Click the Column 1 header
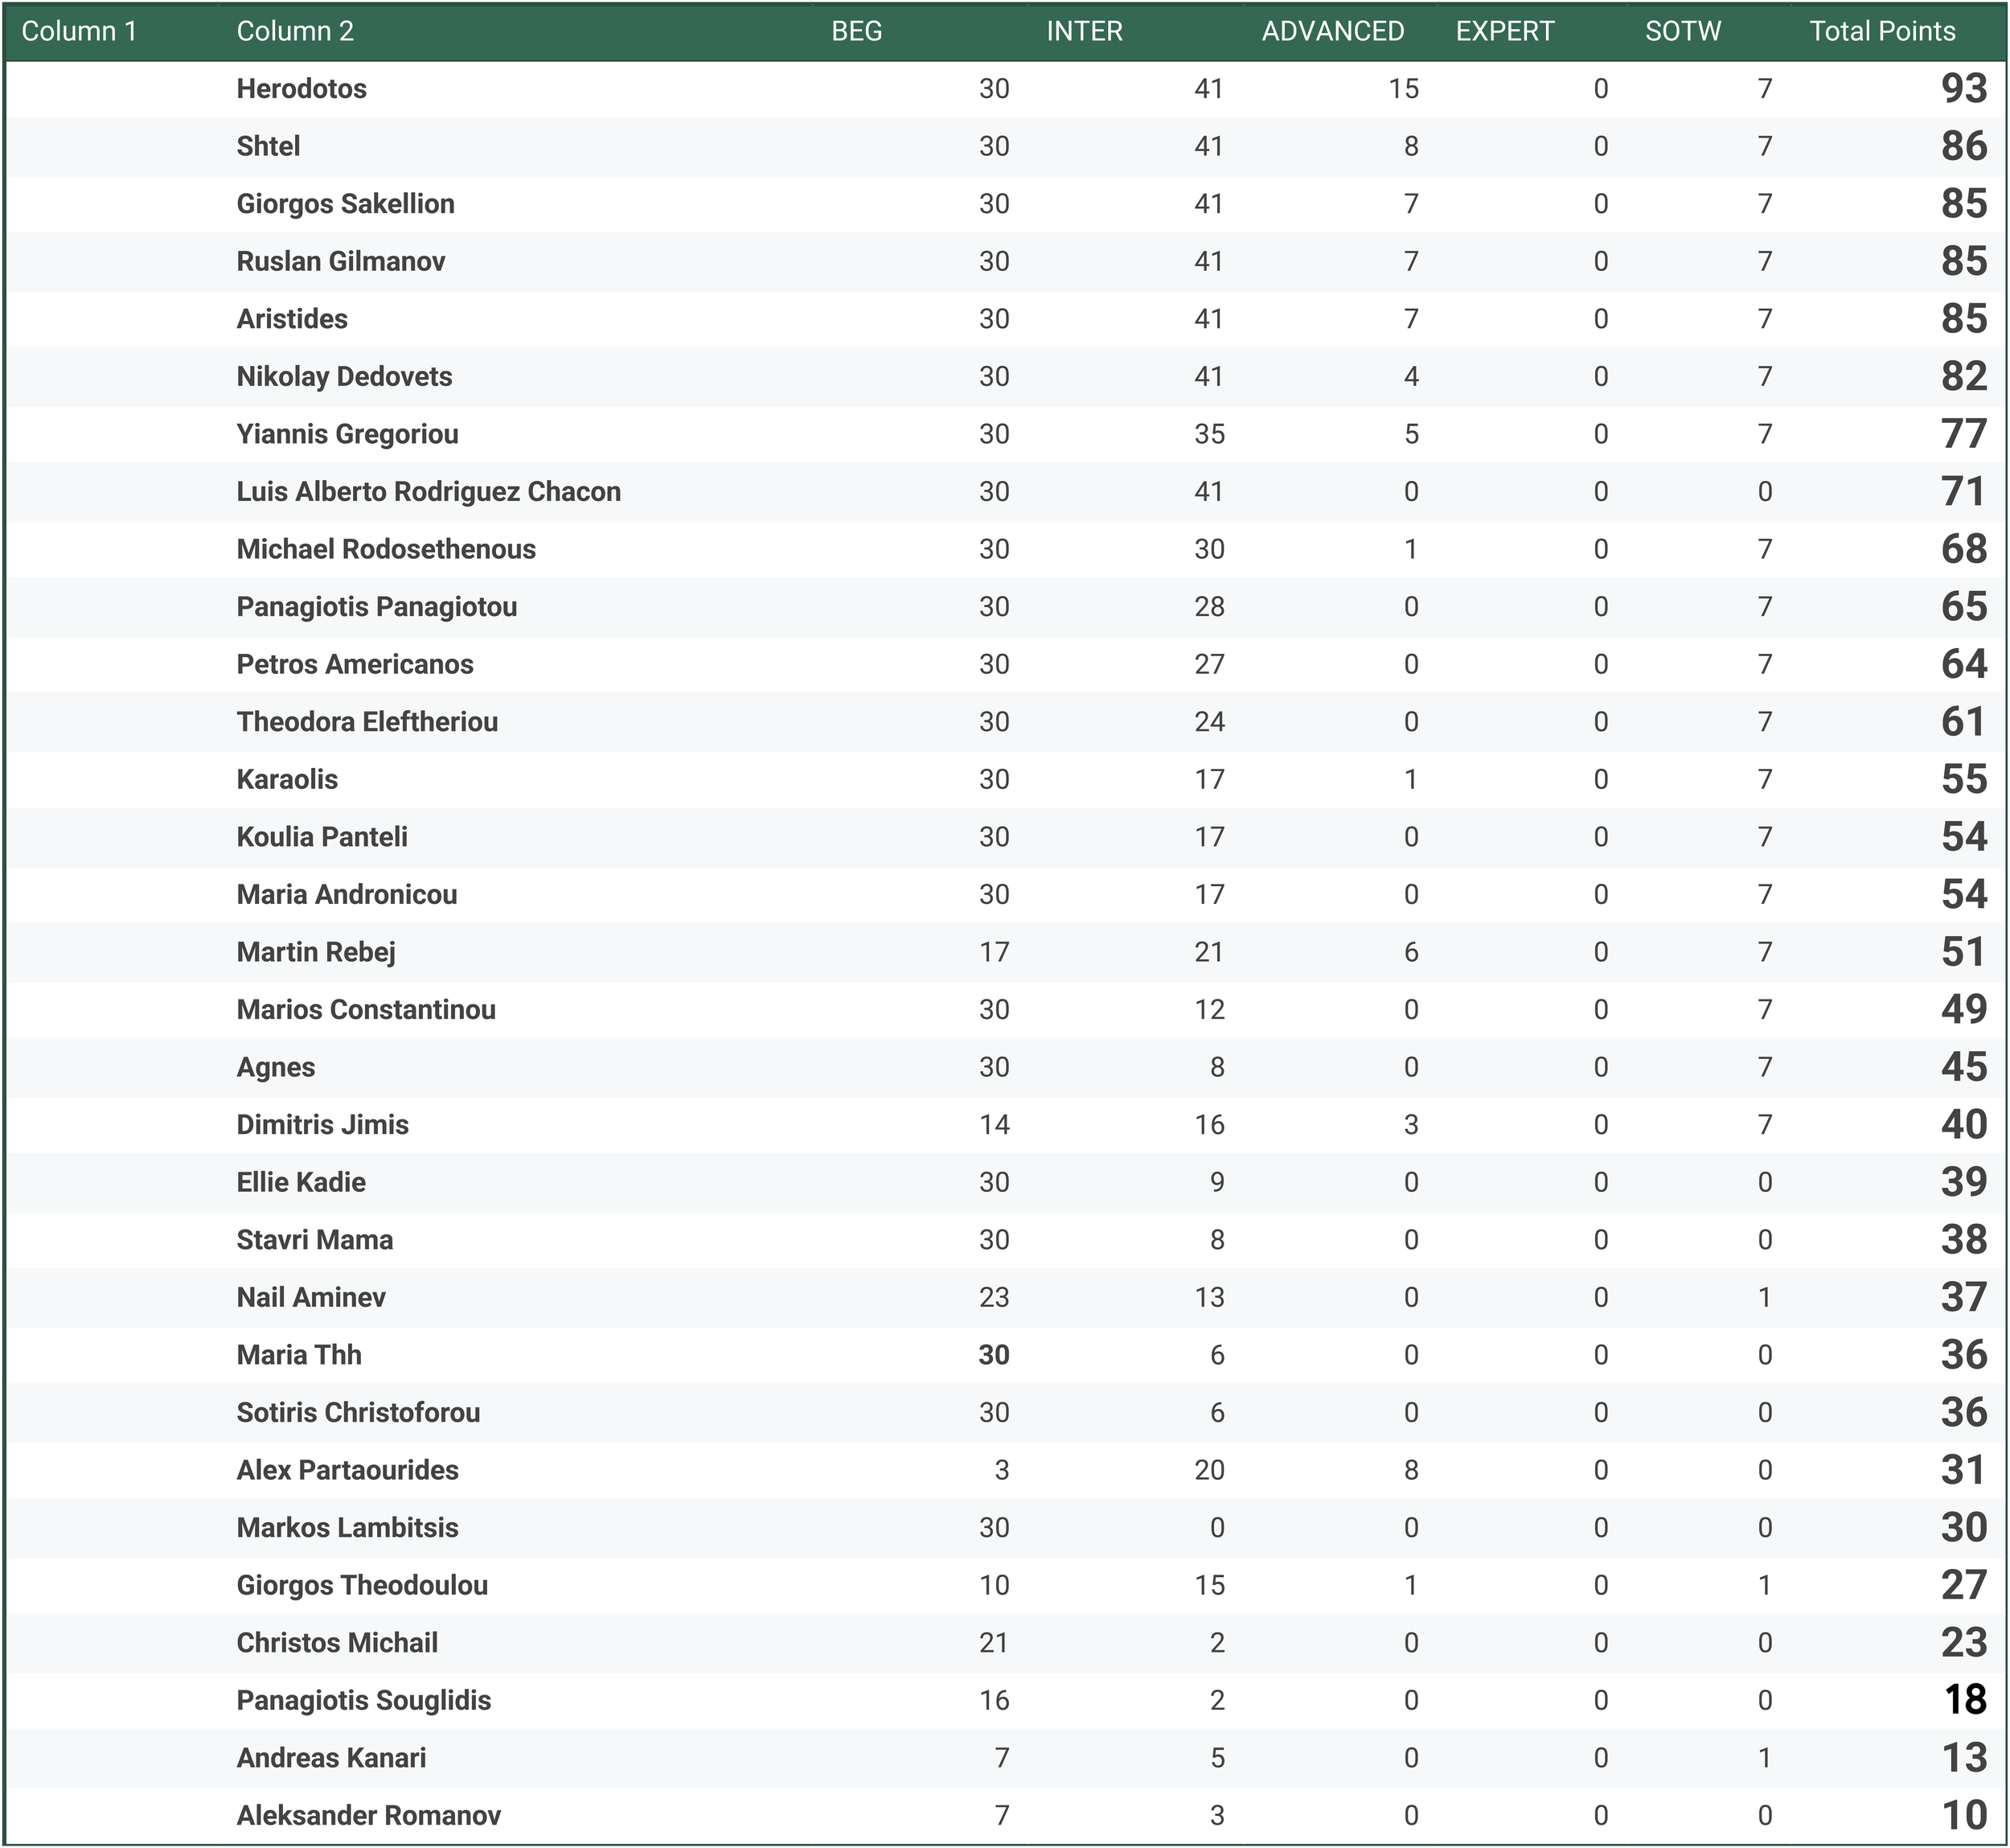 (x=79, y=31)
